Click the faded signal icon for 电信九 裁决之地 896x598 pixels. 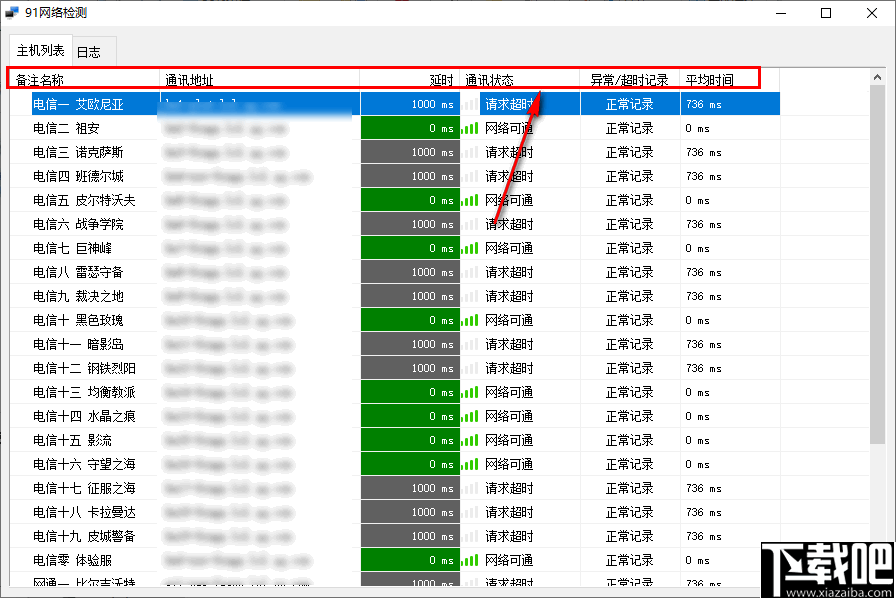tap(470, 296)
